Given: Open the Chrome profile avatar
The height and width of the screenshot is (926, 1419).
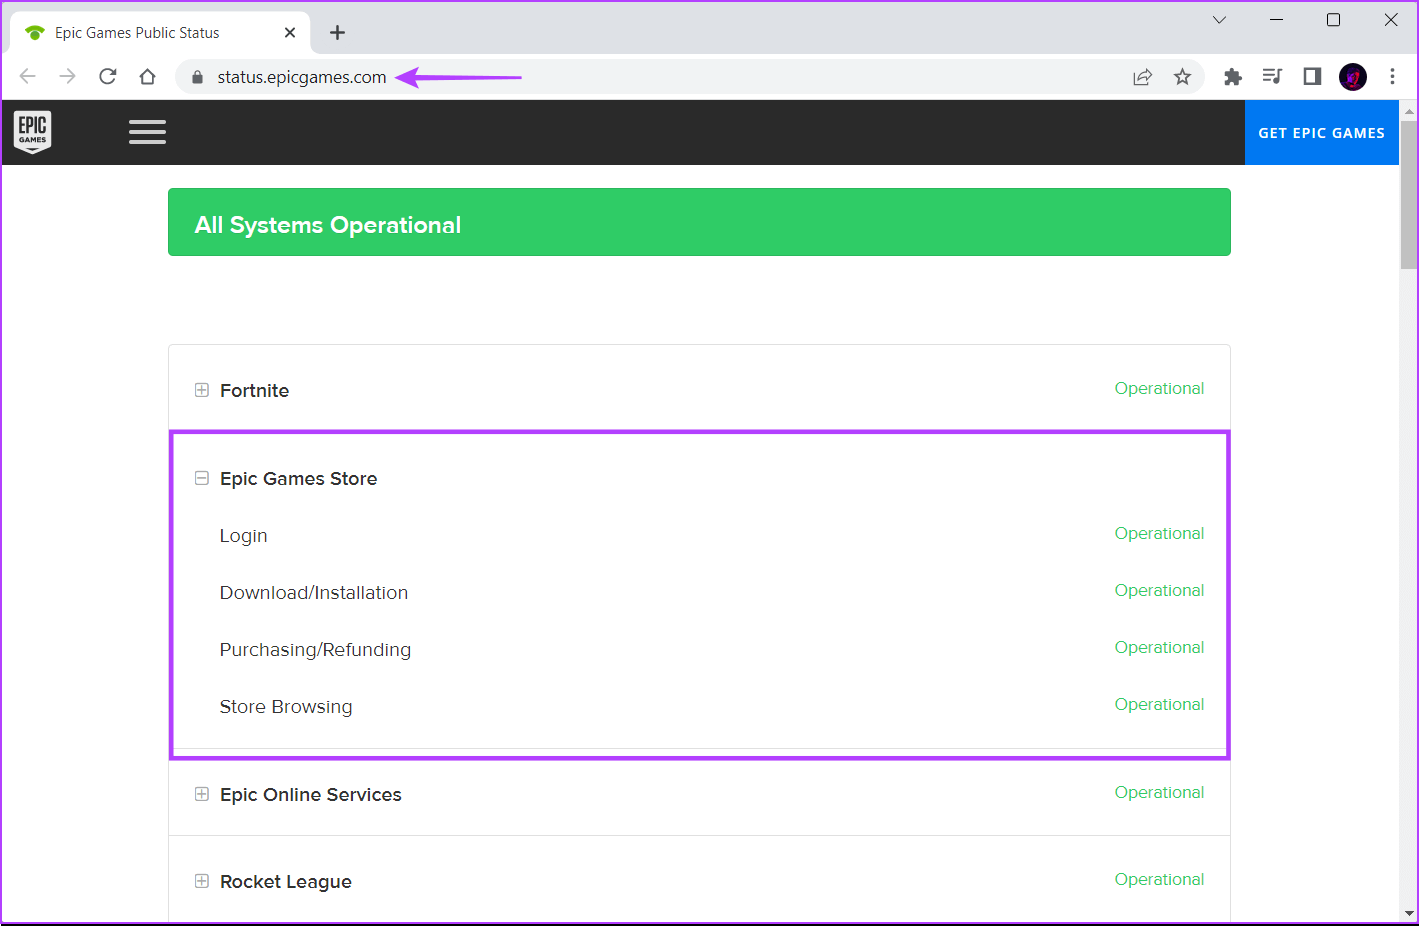Looking at the screenshot, I should click(x=1352, y=77).
